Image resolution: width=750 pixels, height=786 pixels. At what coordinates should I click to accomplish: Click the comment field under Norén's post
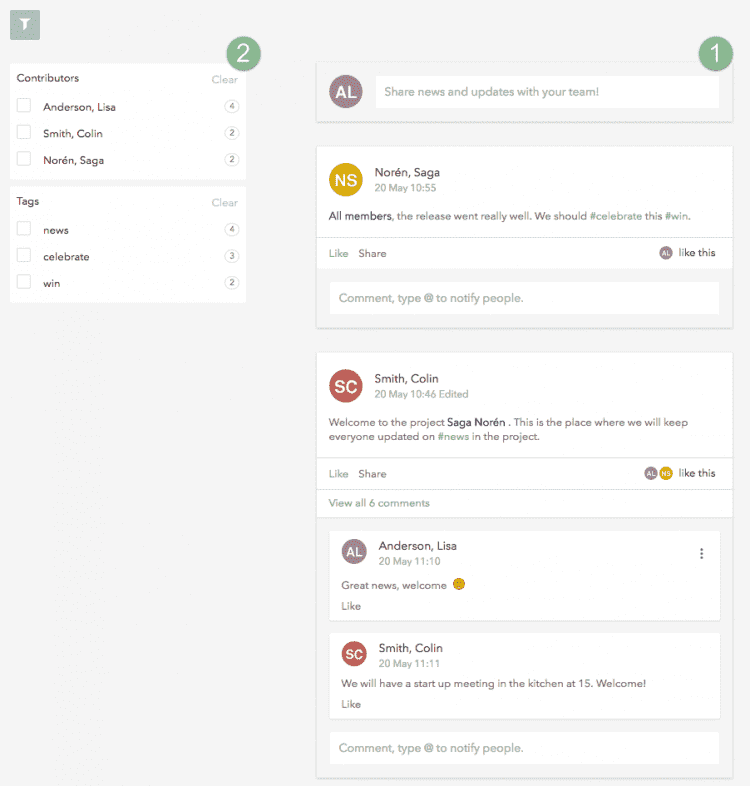524,298
